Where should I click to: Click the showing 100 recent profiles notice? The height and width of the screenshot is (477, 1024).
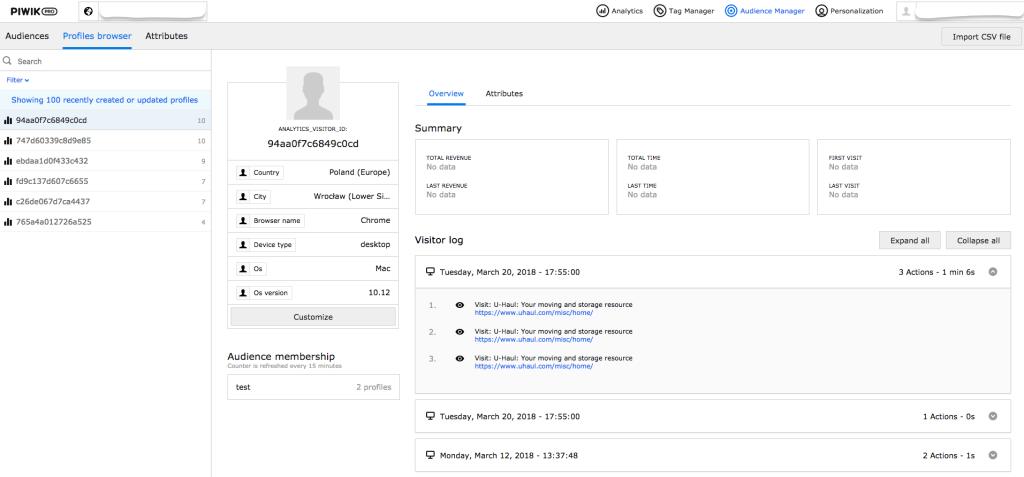click(x=104, y=100)
